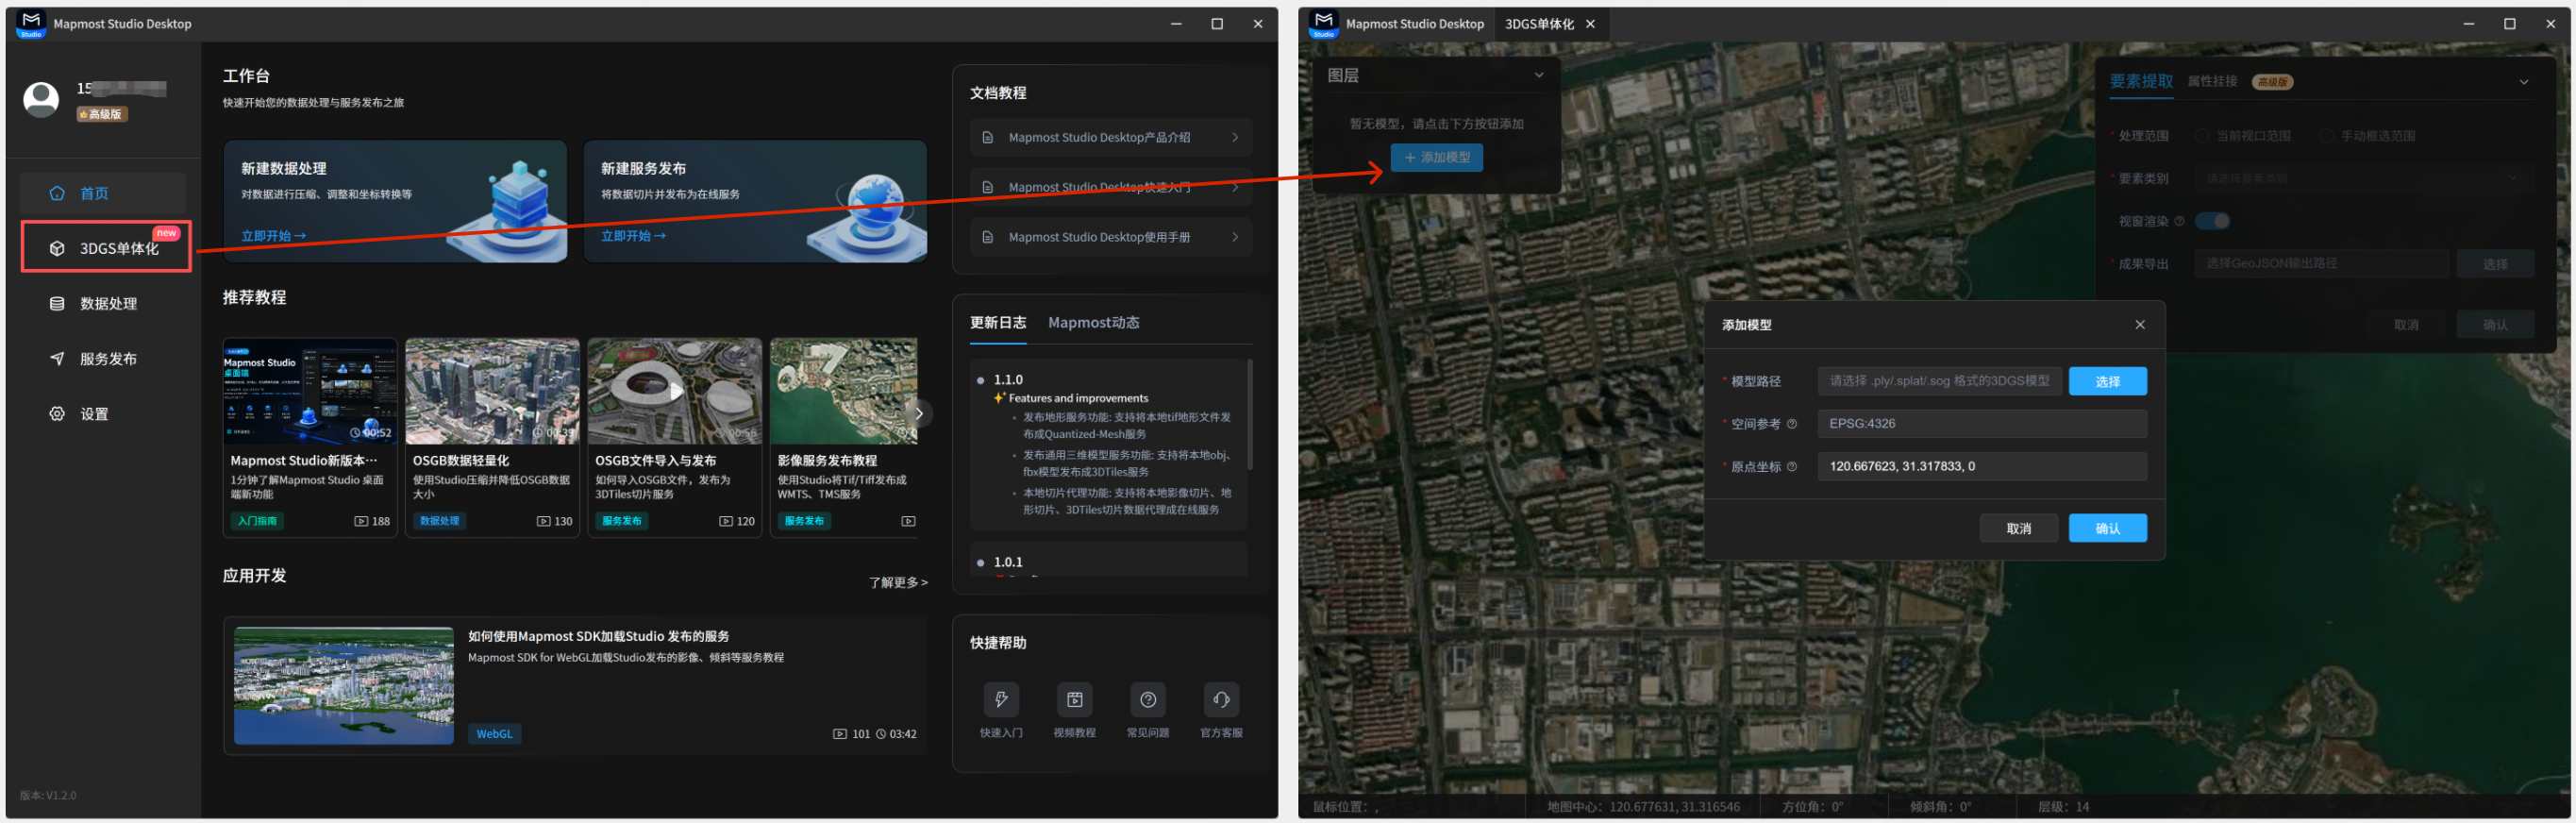Viewport: 2576px width, 823px height.
Task: Click 确认 in the 要素提取 panel
Action: click(x=2495, y=325)
